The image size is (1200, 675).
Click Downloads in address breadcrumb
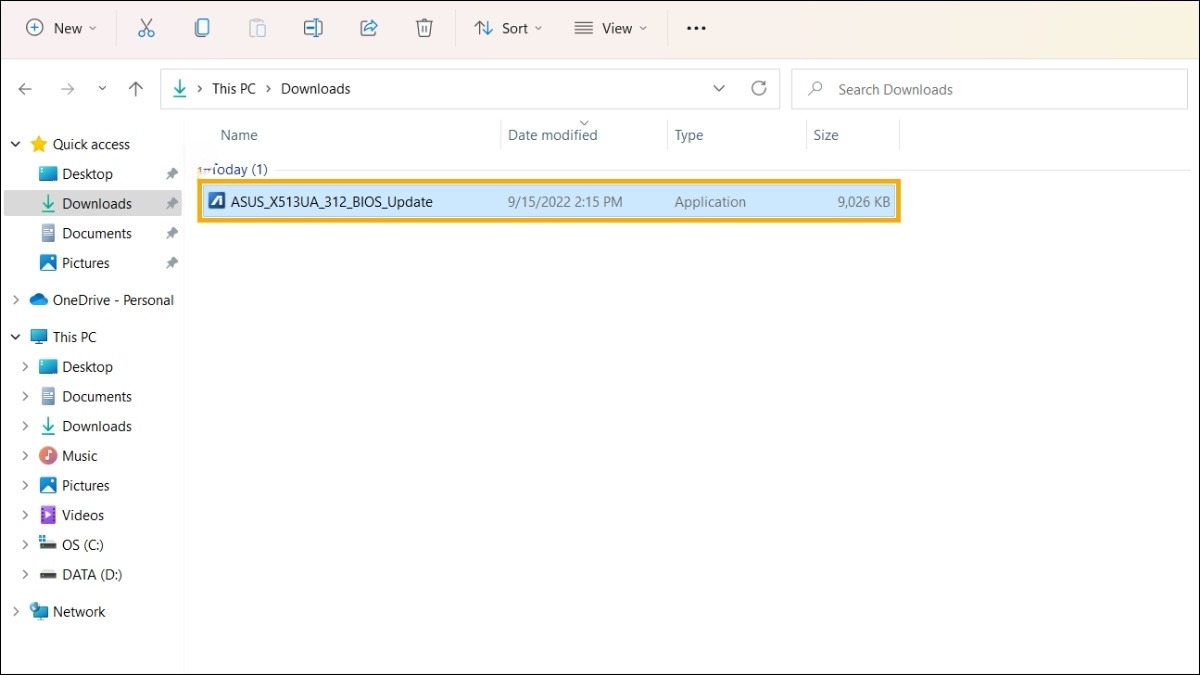tap(316, 88)
